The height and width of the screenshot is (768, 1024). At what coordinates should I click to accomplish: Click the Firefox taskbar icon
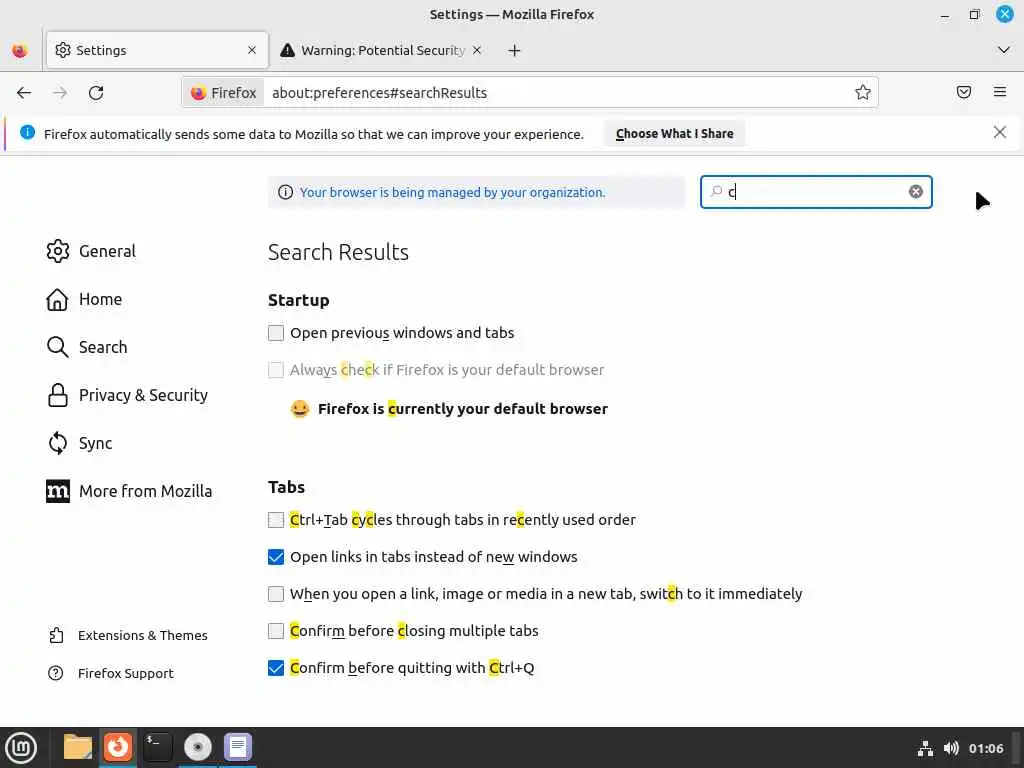tap(118, 747)
